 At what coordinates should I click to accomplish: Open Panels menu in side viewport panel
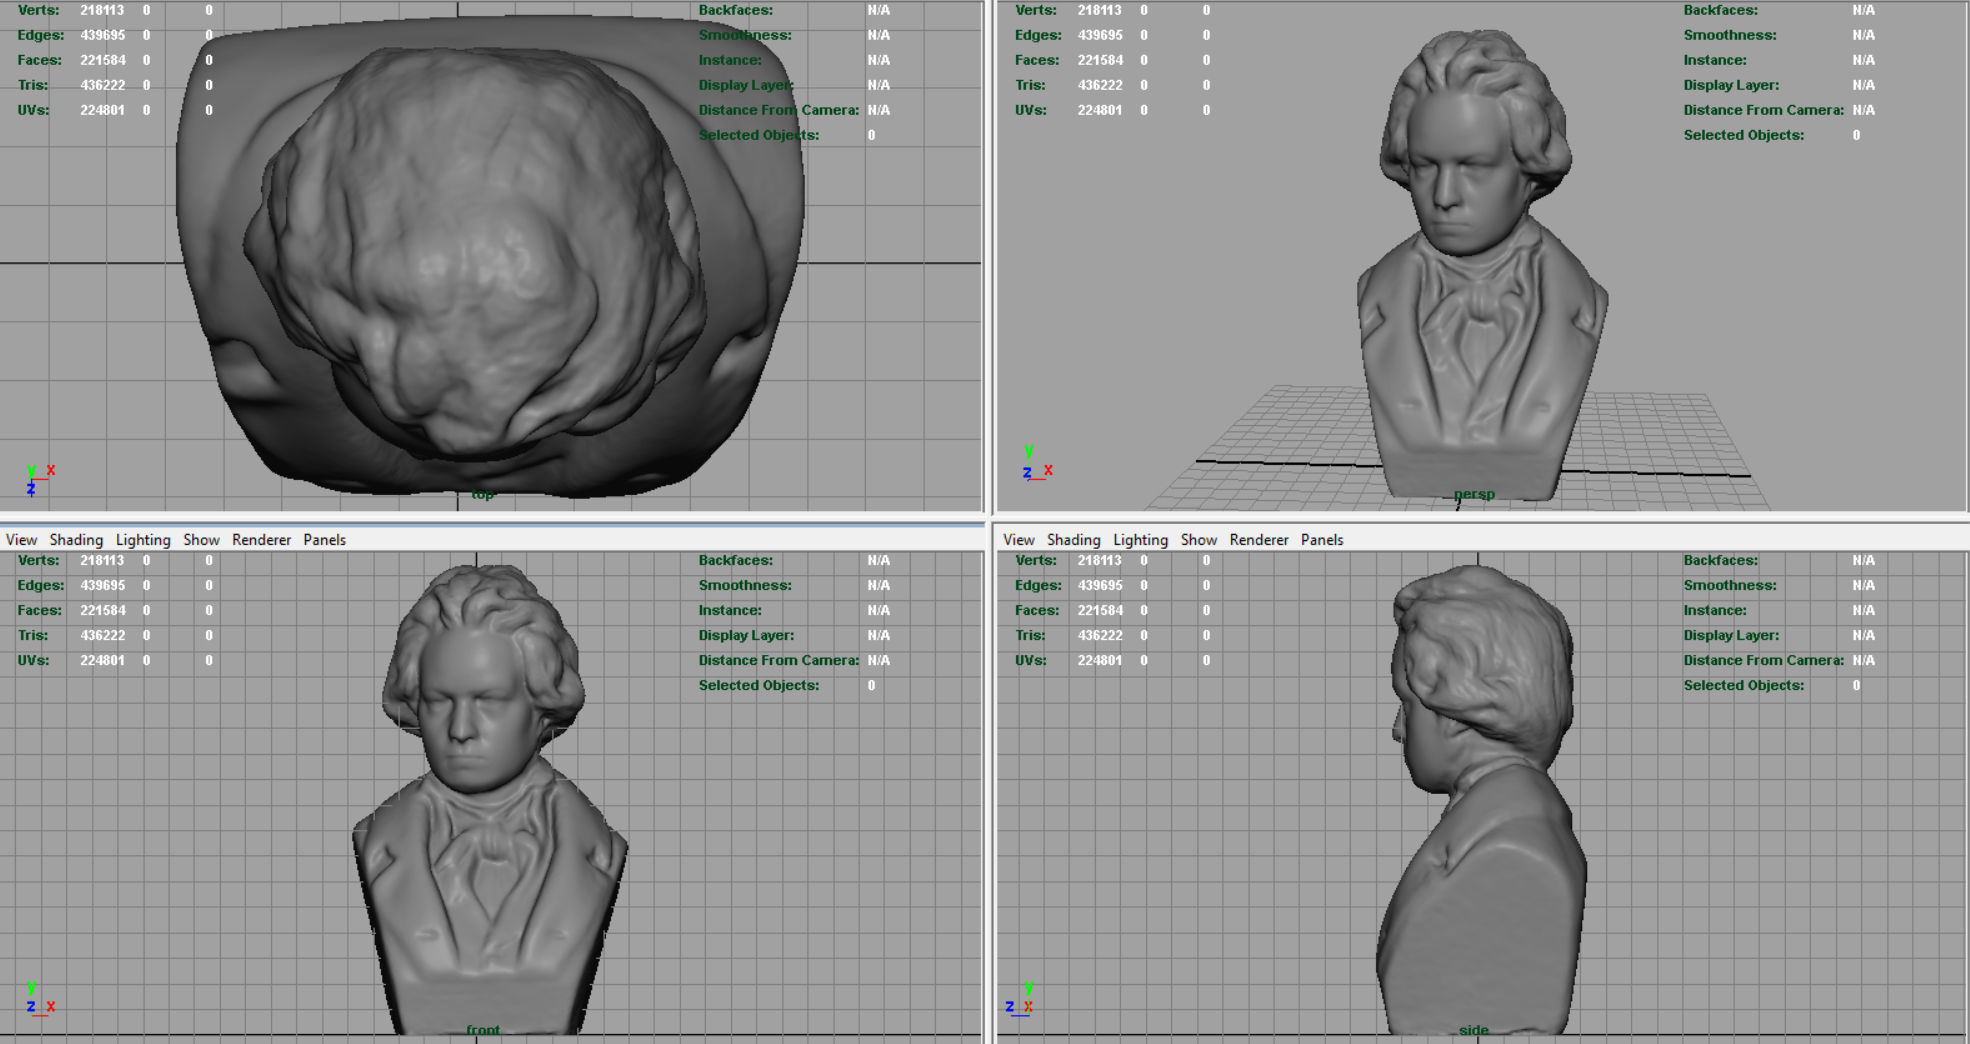click(x=1321, y=539)
